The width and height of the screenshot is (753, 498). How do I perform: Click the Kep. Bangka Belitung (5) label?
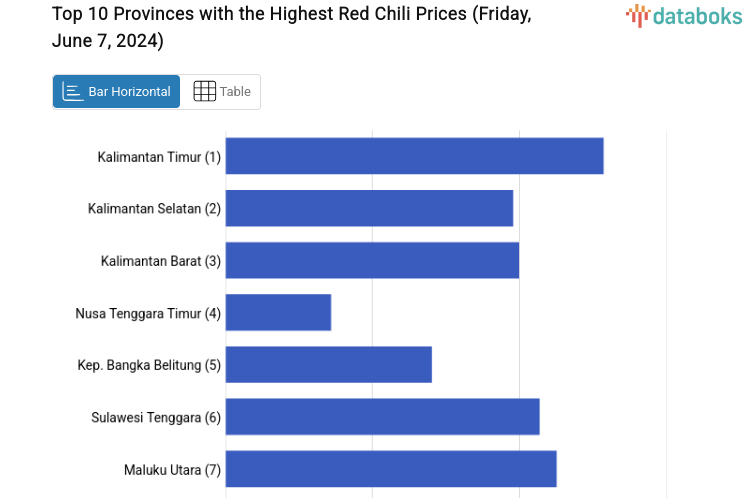tap(149, 365)
